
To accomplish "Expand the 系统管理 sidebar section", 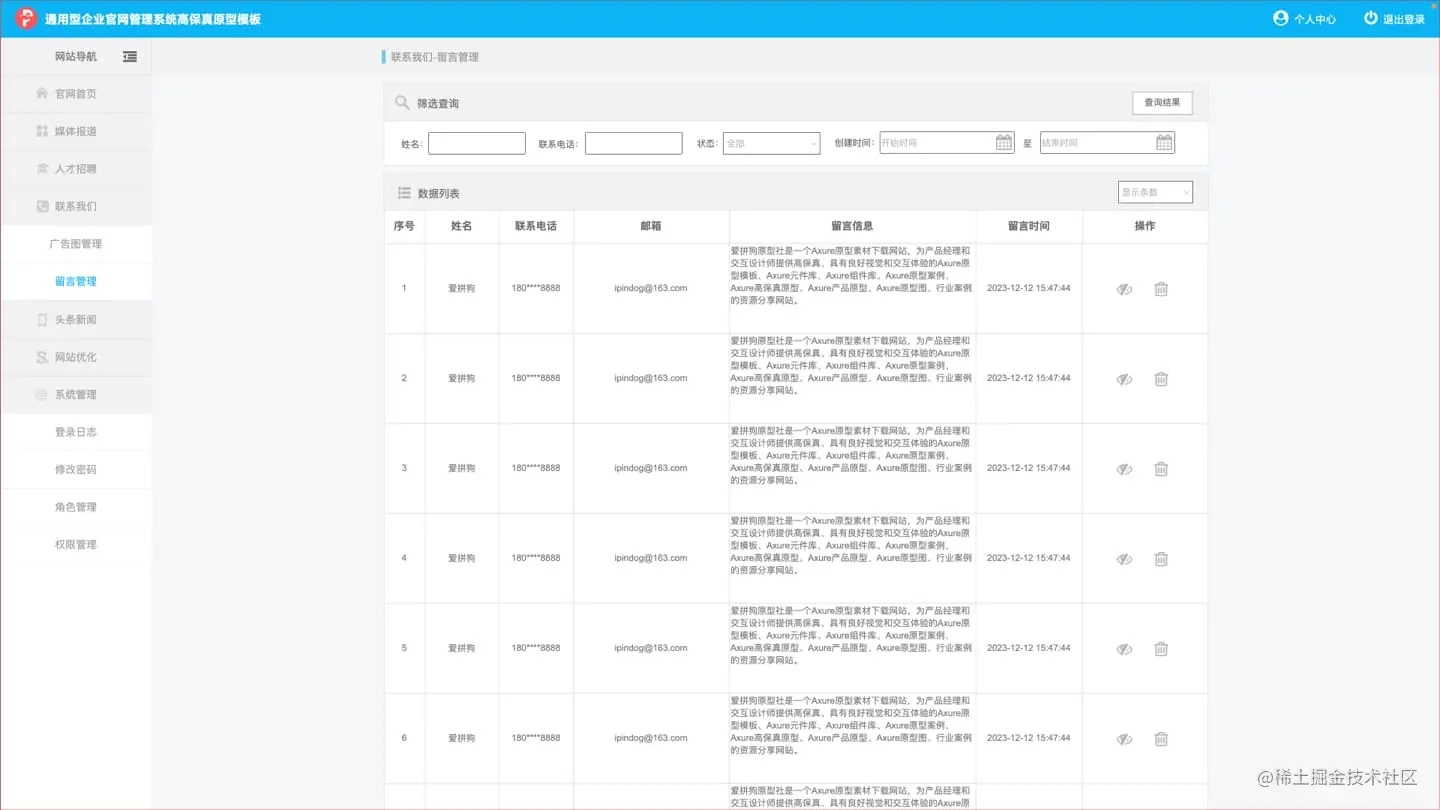I will coord(76,395).
